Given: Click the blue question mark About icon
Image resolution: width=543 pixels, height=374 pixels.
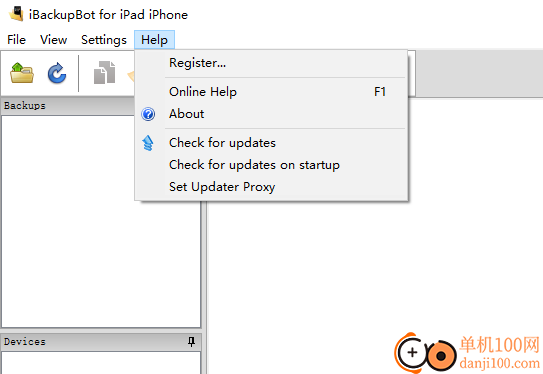Looking at the screenshot, I should 148,114.
